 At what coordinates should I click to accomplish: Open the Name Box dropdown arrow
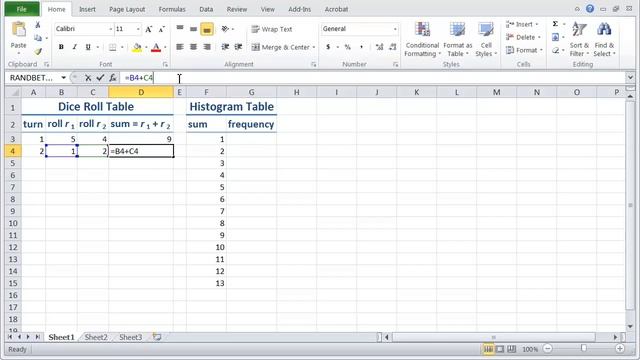click(63, 78)
